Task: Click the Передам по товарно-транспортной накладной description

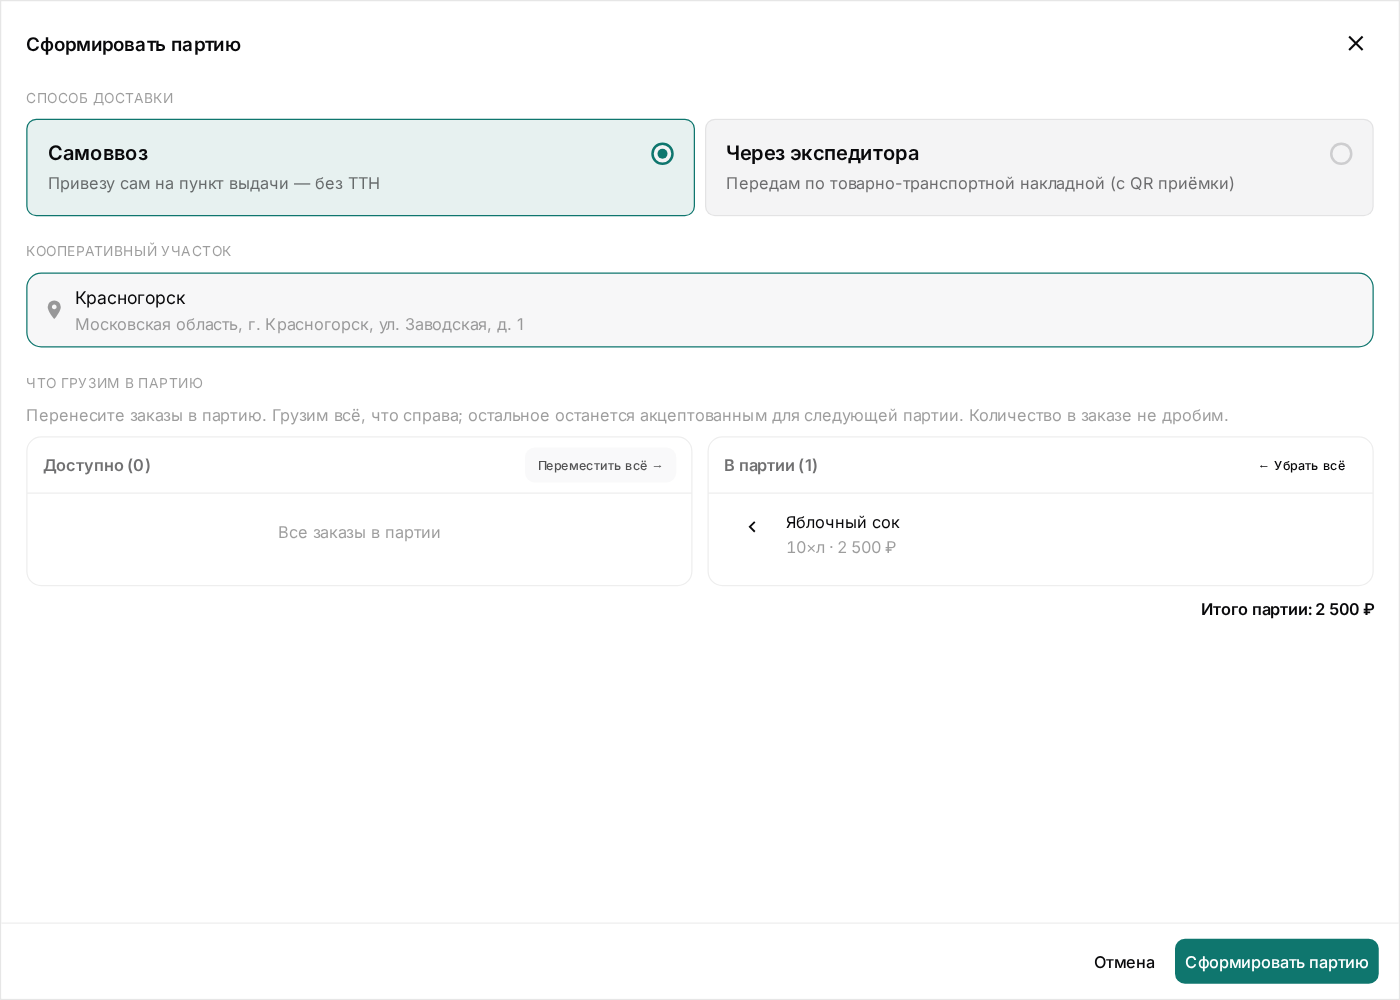Action: 980,183
